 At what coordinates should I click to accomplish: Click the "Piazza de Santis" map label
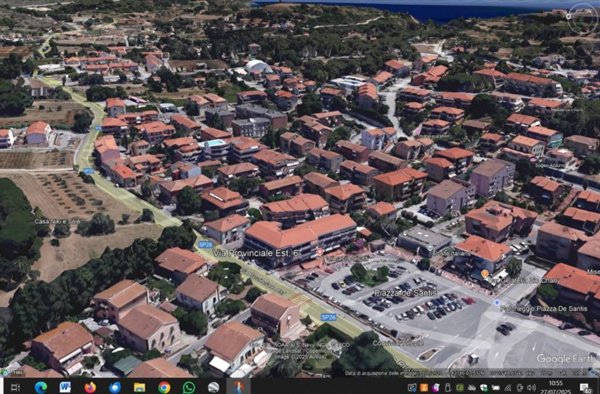[406, 293]
